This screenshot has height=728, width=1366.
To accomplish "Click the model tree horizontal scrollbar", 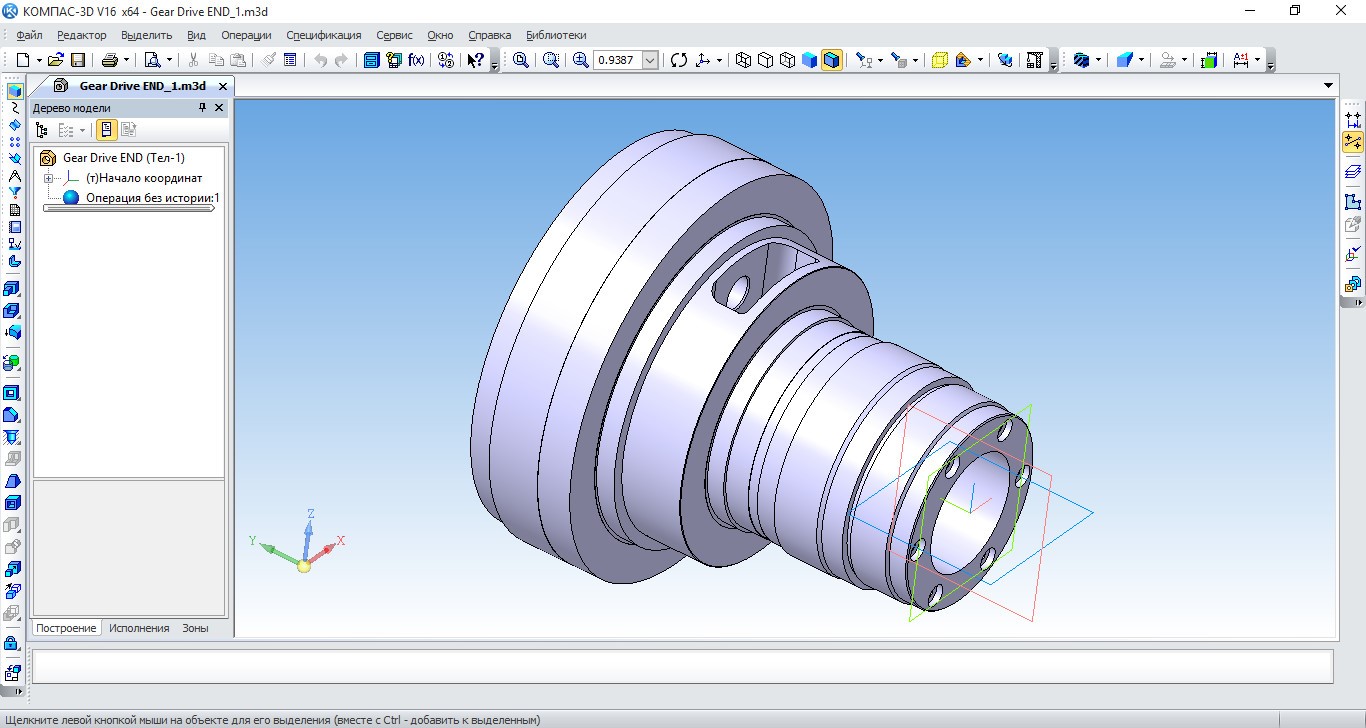I will click(130, 209).
